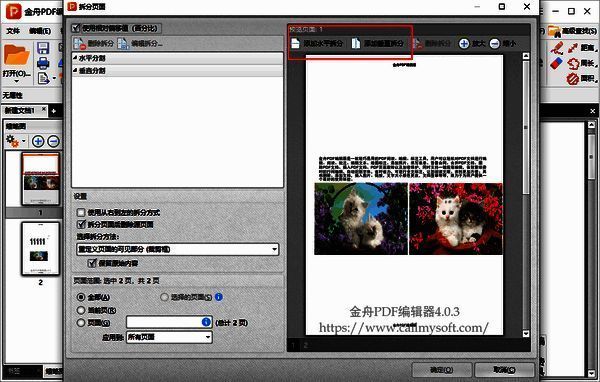Click the area (面积) tool icon
This screenshot has height=382, width=600.
[573, 78]
